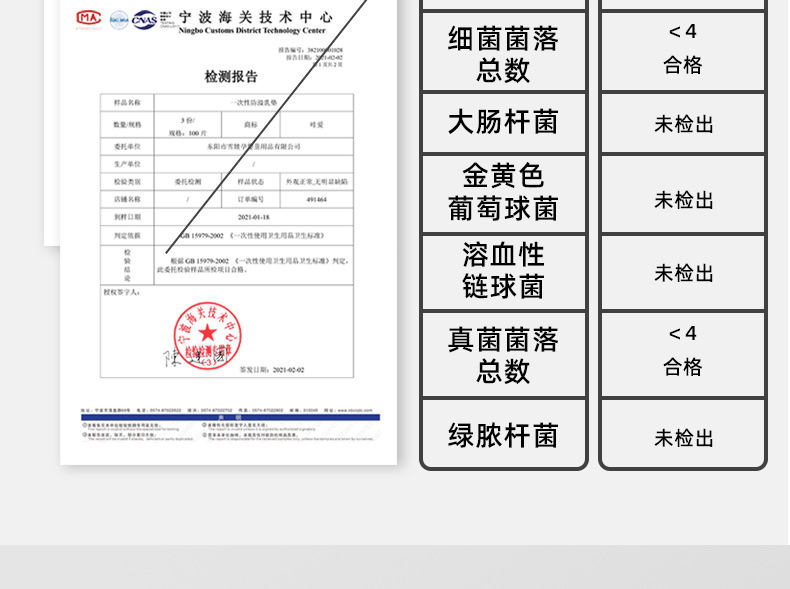Click the 金黄色葡萄球菌 cell
The image size is (790, 589).
(x=503, y=192)
